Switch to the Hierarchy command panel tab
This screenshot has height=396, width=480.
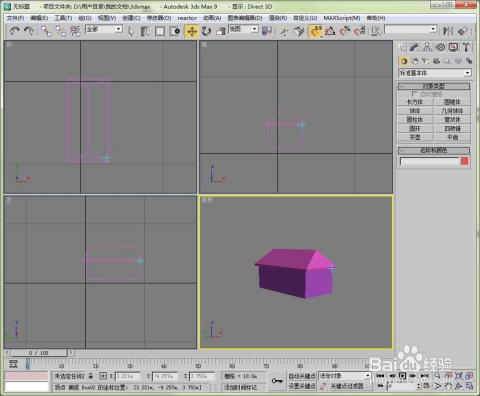[427, 47]
